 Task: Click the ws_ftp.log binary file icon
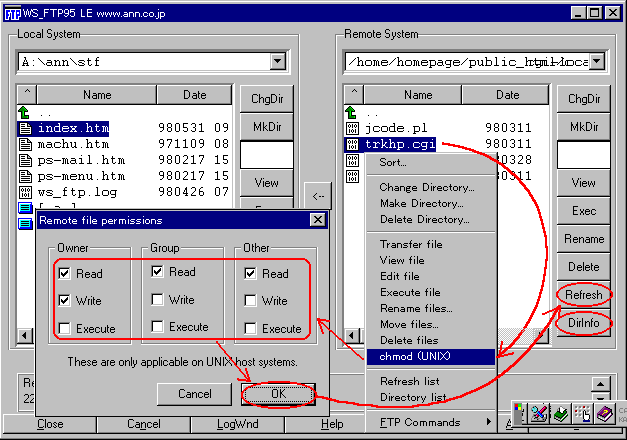[26, 191]
